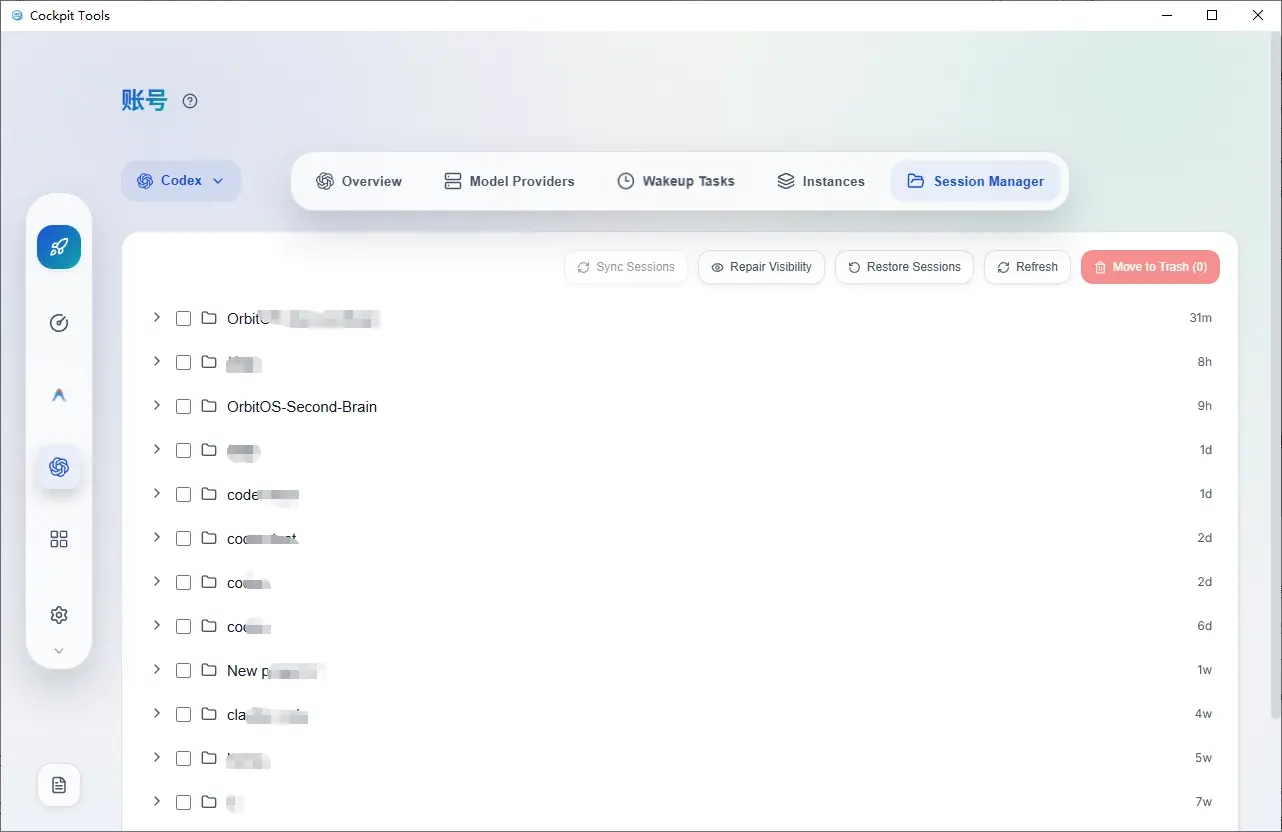This screenshot has width=1282, height=832.
Task: Select the checkbox on the New p… folder row
Action: click(183, 671)
